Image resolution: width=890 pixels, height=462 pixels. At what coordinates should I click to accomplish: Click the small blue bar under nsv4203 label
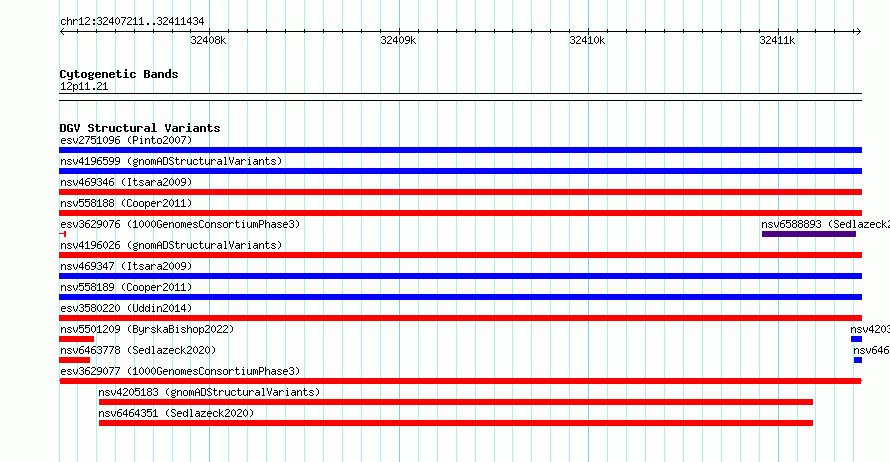[856, 339]
